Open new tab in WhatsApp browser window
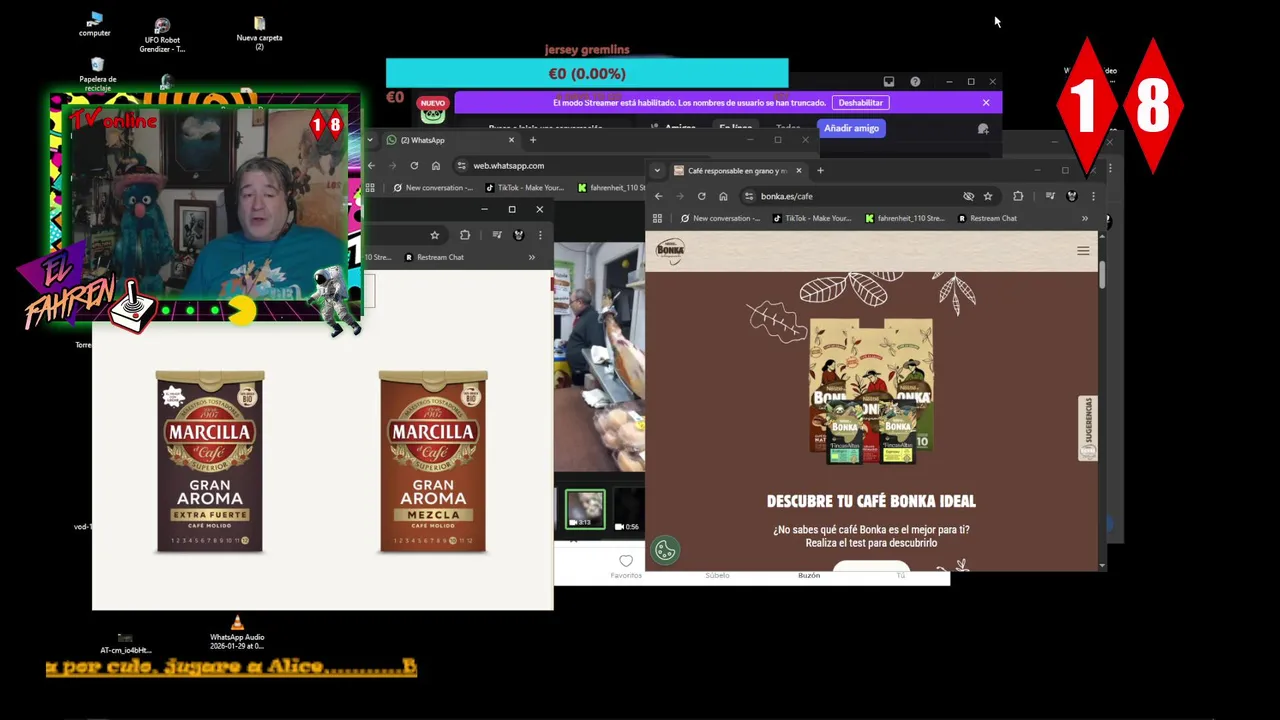The height and width of the screenshot is (720, 1280). click(533, 140)
